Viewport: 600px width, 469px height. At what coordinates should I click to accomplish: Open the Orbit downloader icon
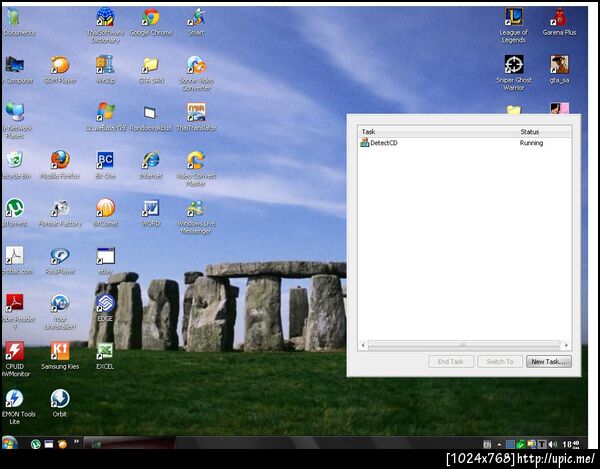pyautogui.click(x=60, y=403)
